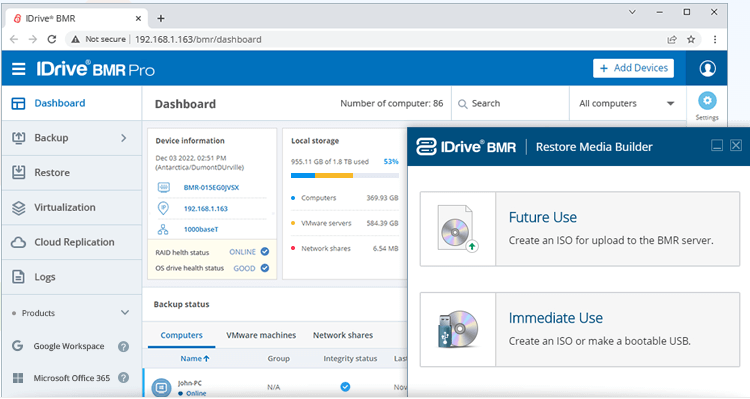750x399 pixels.
Task: Open the BMR-015EG0JVSX device link
Action: click(x=211, y=188)
